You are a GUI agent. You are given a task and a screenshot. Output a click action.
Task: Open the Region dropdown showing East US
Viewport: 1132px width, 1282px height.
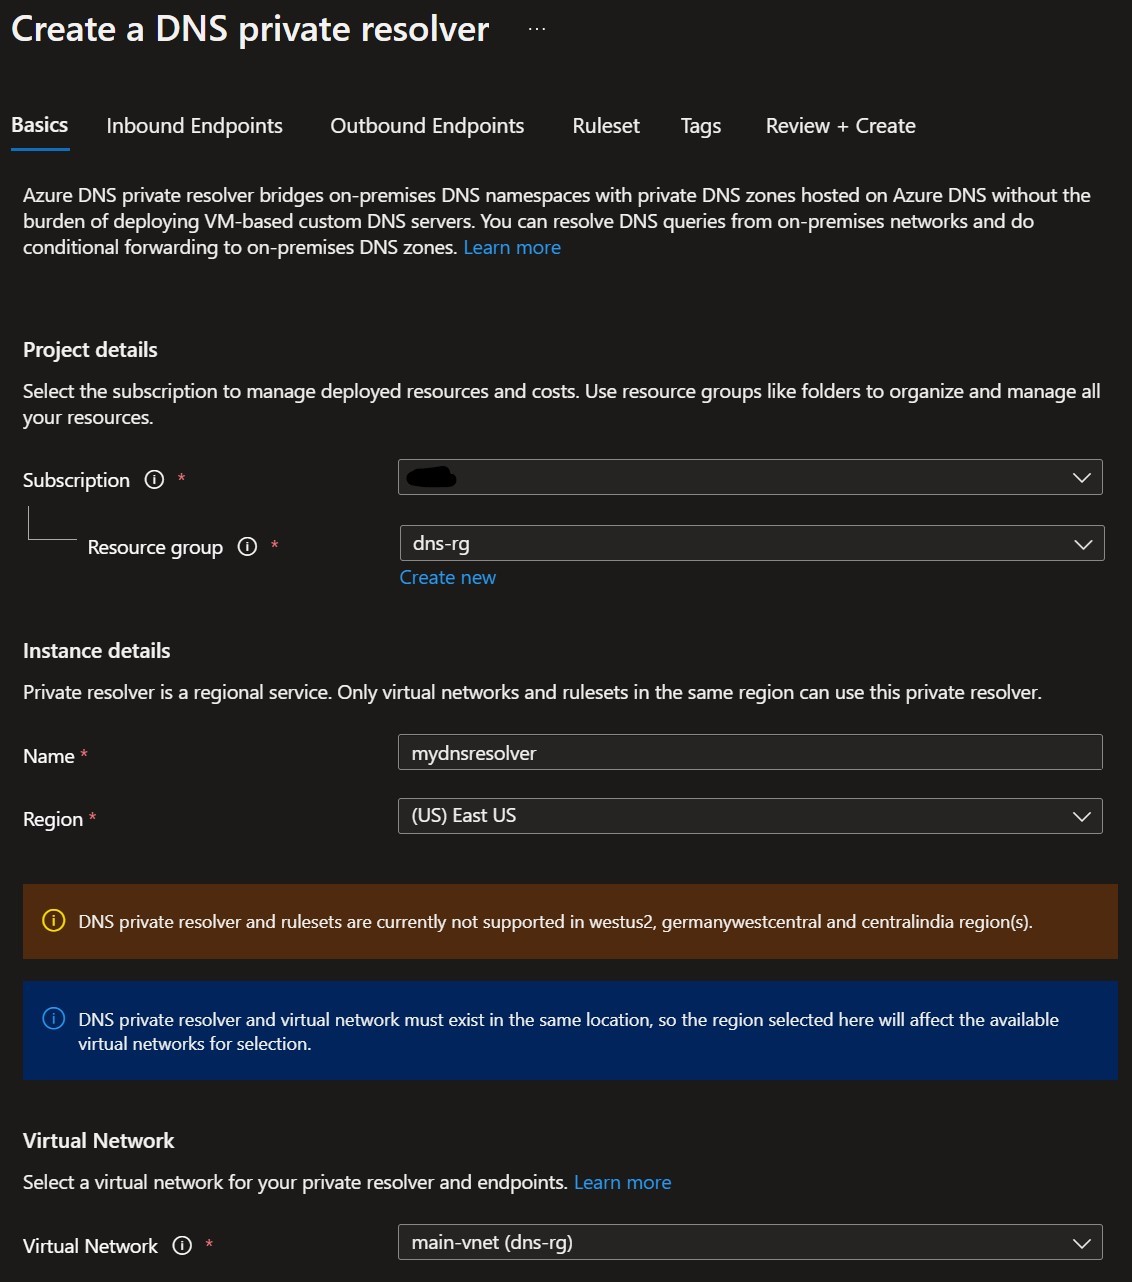pos(750,816)
